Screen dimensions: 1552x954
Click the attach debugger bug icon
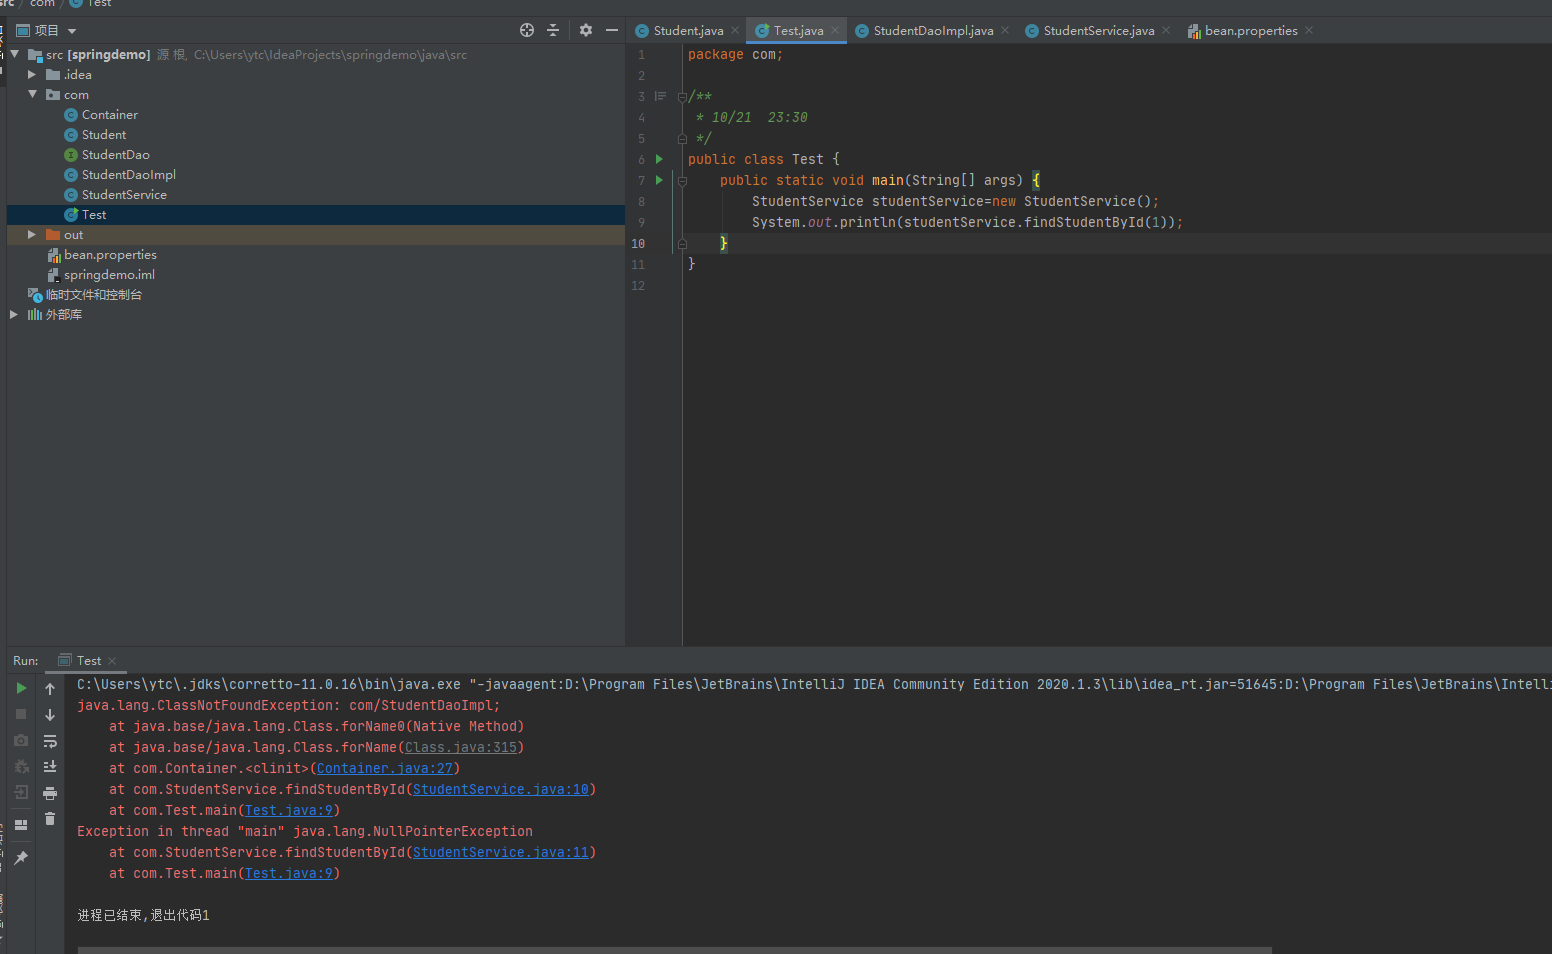pos(21,766)
